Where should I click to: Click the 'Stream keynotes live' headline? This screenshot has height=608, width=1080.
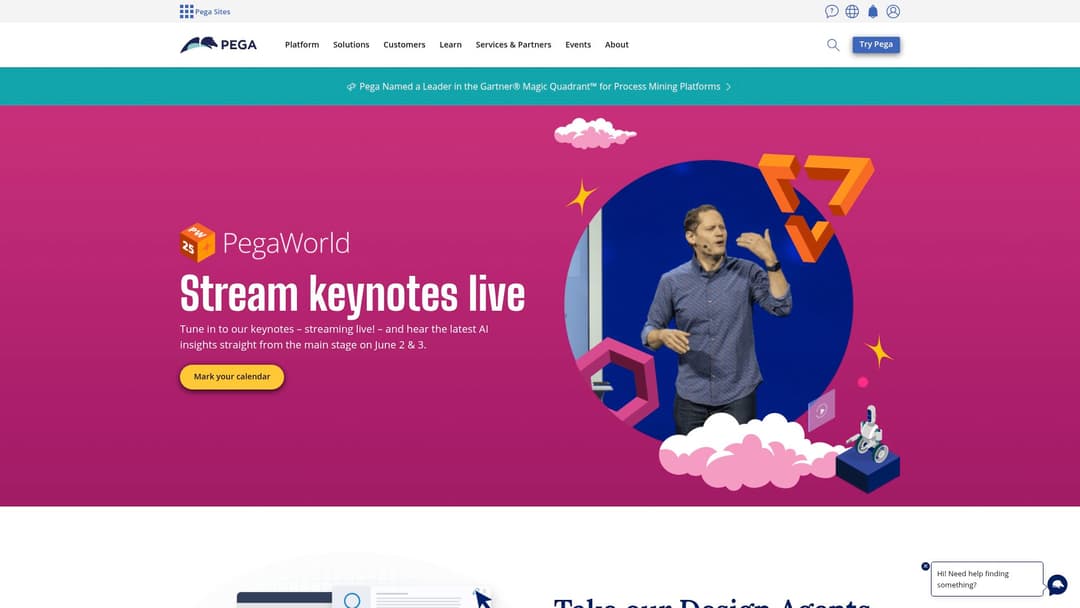[x=352, y=294]
